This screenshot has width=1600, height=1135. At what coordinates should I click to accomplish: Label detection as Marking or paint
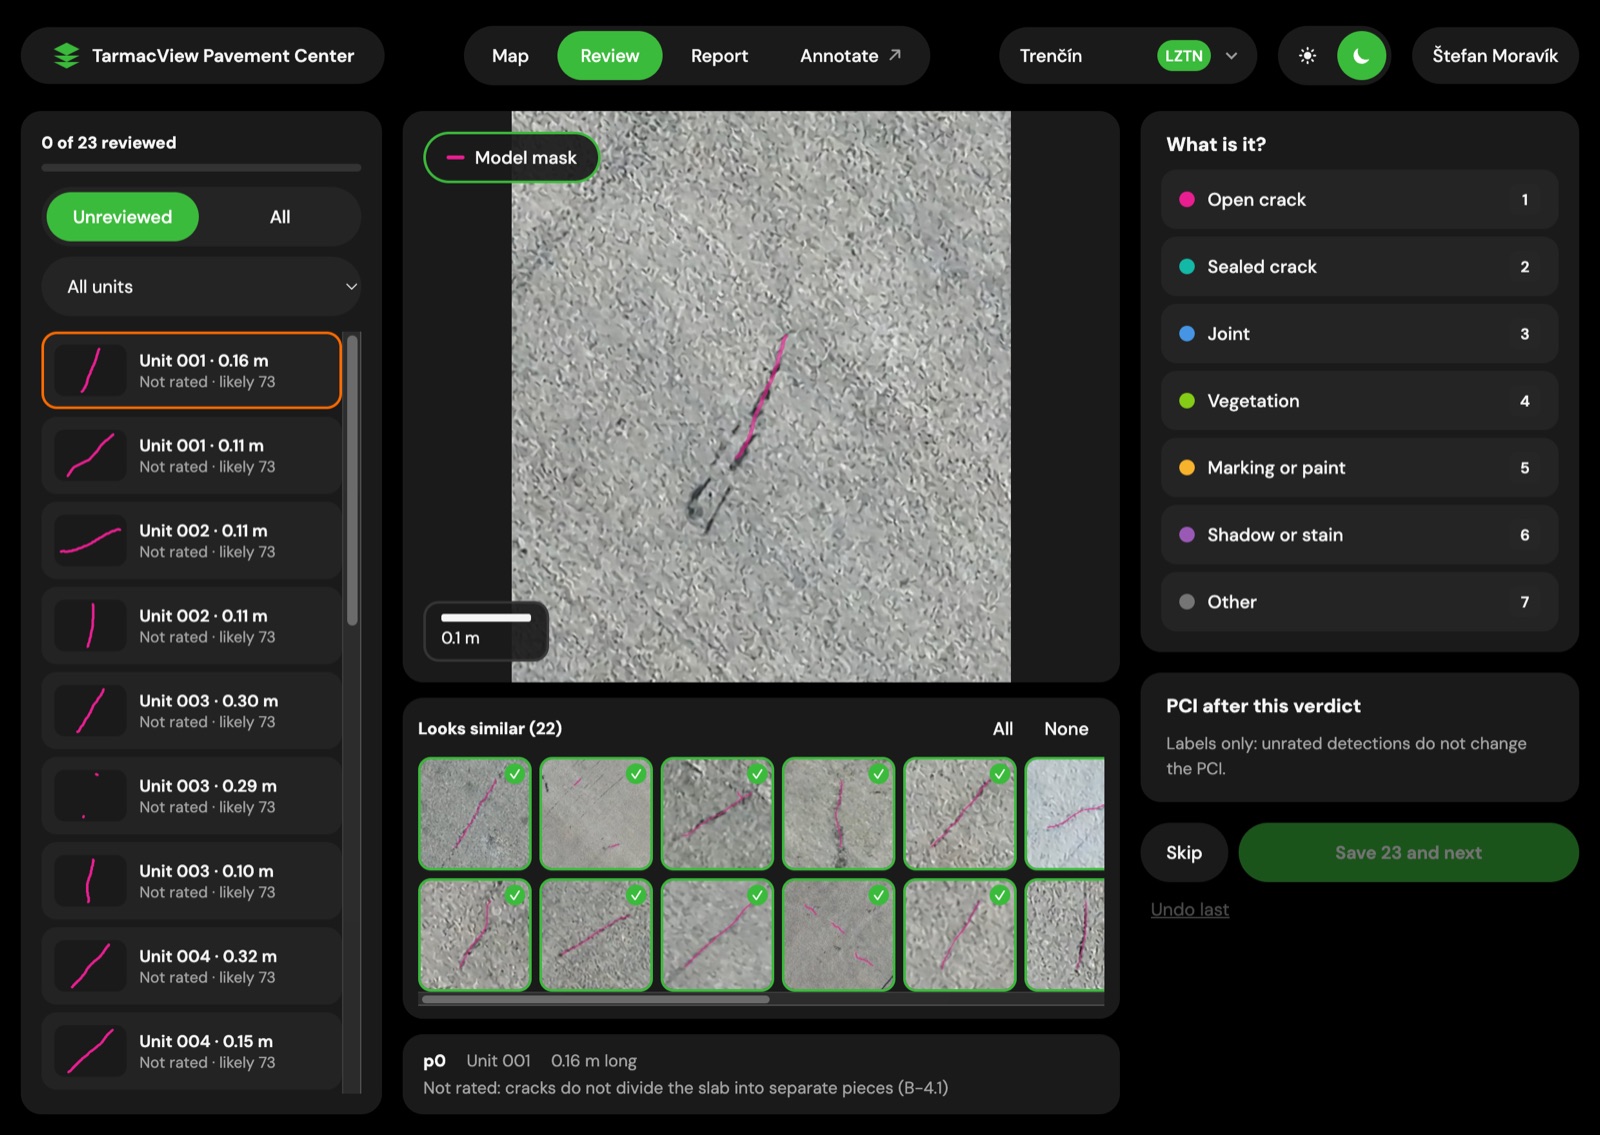(1360, 468)
